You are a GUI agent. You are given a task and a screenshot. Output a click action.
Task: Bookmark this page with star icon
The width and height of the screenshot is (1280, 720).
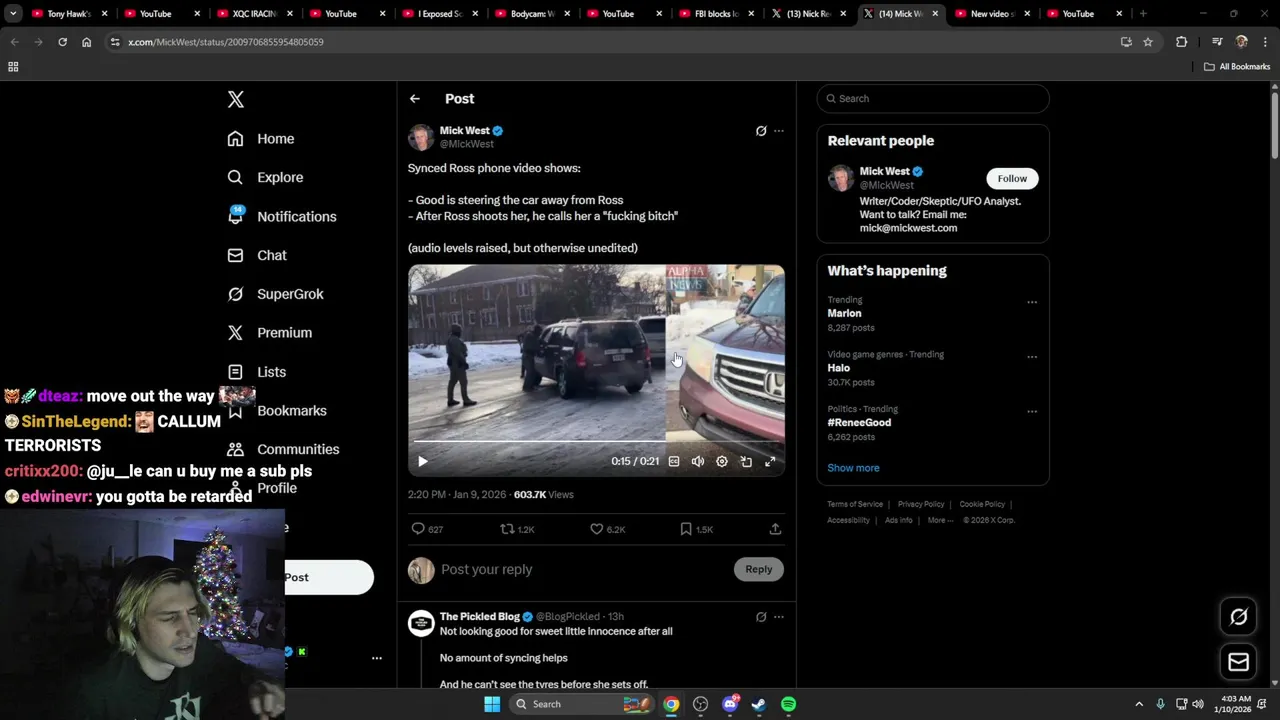(x=1148, y=42)
